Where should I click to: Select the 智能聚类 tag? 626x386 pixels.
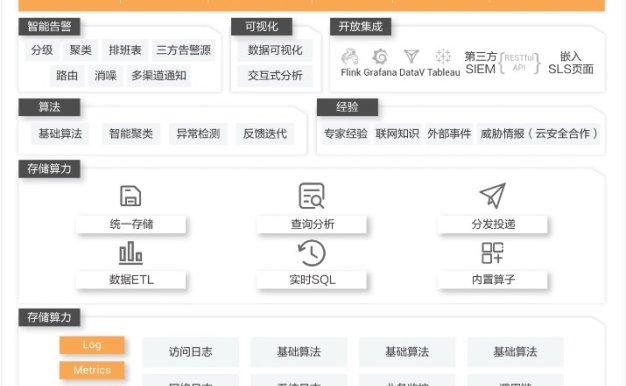coord(131,134)
